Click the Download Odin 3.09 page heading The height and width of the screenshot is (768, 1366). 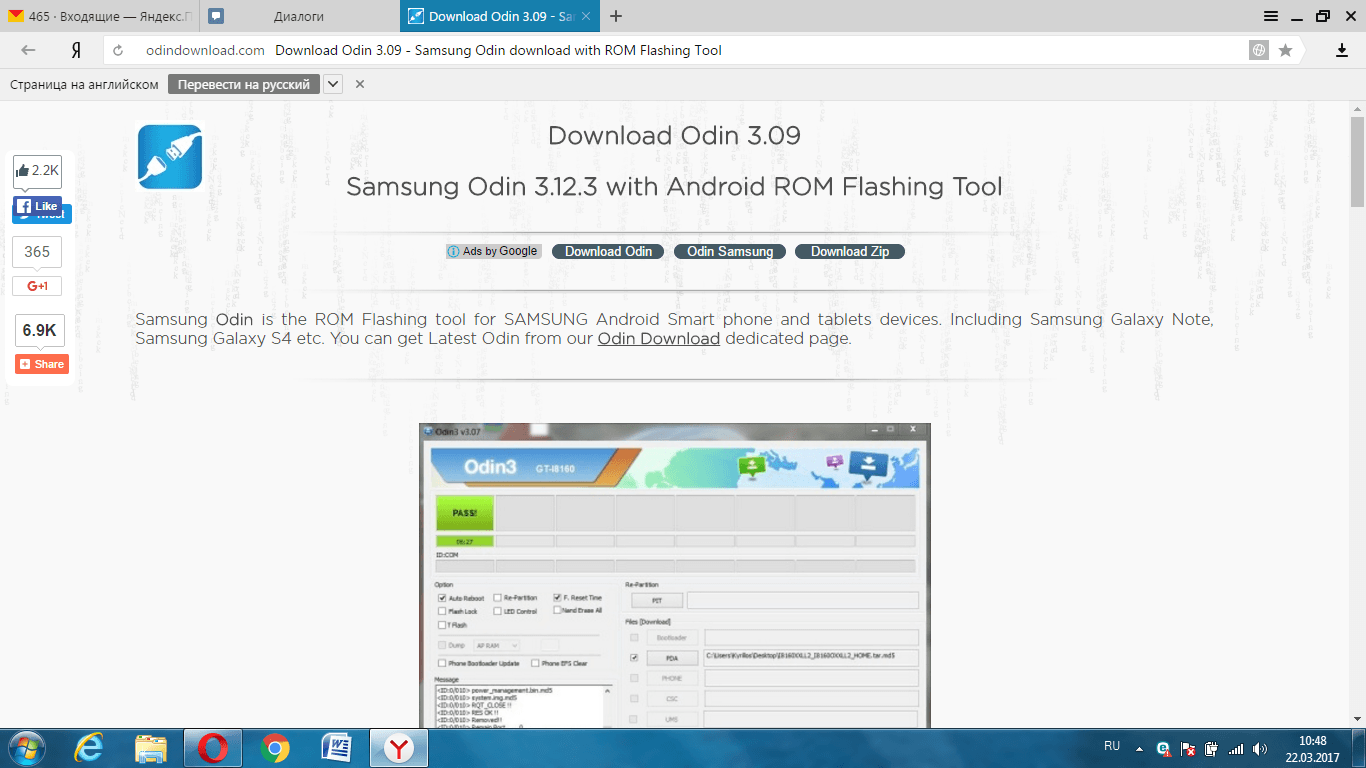tap(674, 136)
